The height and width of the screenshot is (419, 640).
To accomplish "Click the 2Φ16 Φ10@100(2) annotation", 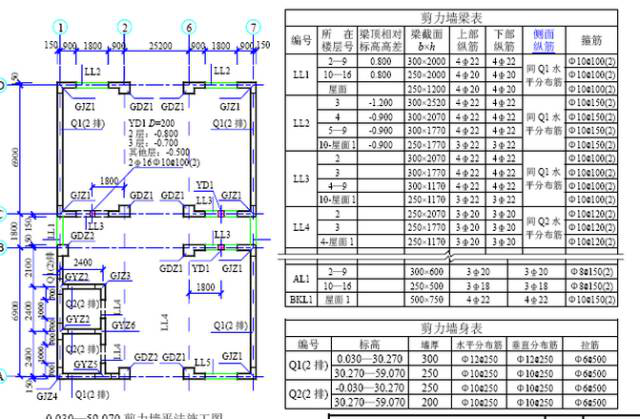I will coord(164,162).
